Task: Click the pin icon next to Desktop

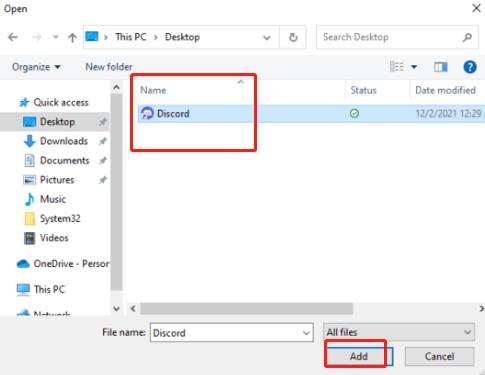Action: [x=103, y=122]
